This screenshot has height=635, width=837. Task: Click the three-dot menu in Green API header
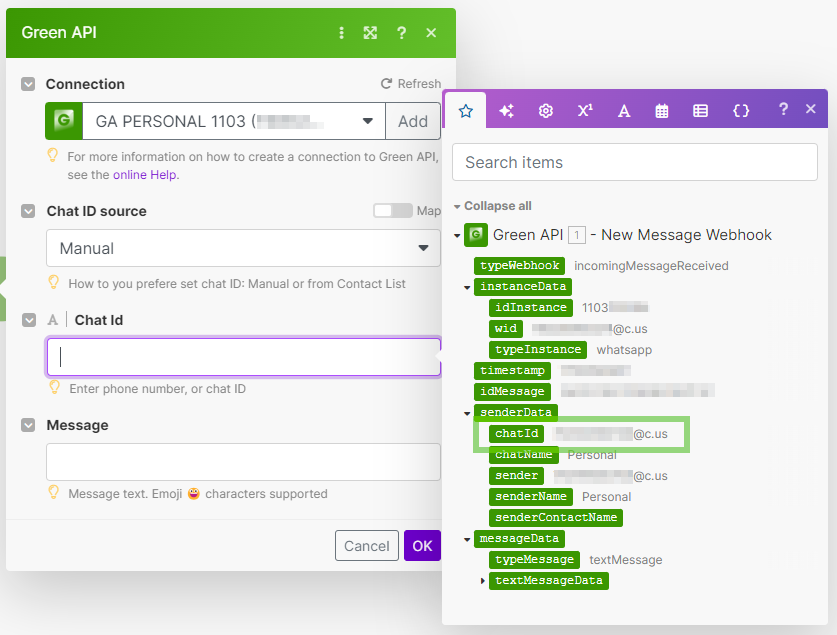pyautogui.click(x=342, y=33)
